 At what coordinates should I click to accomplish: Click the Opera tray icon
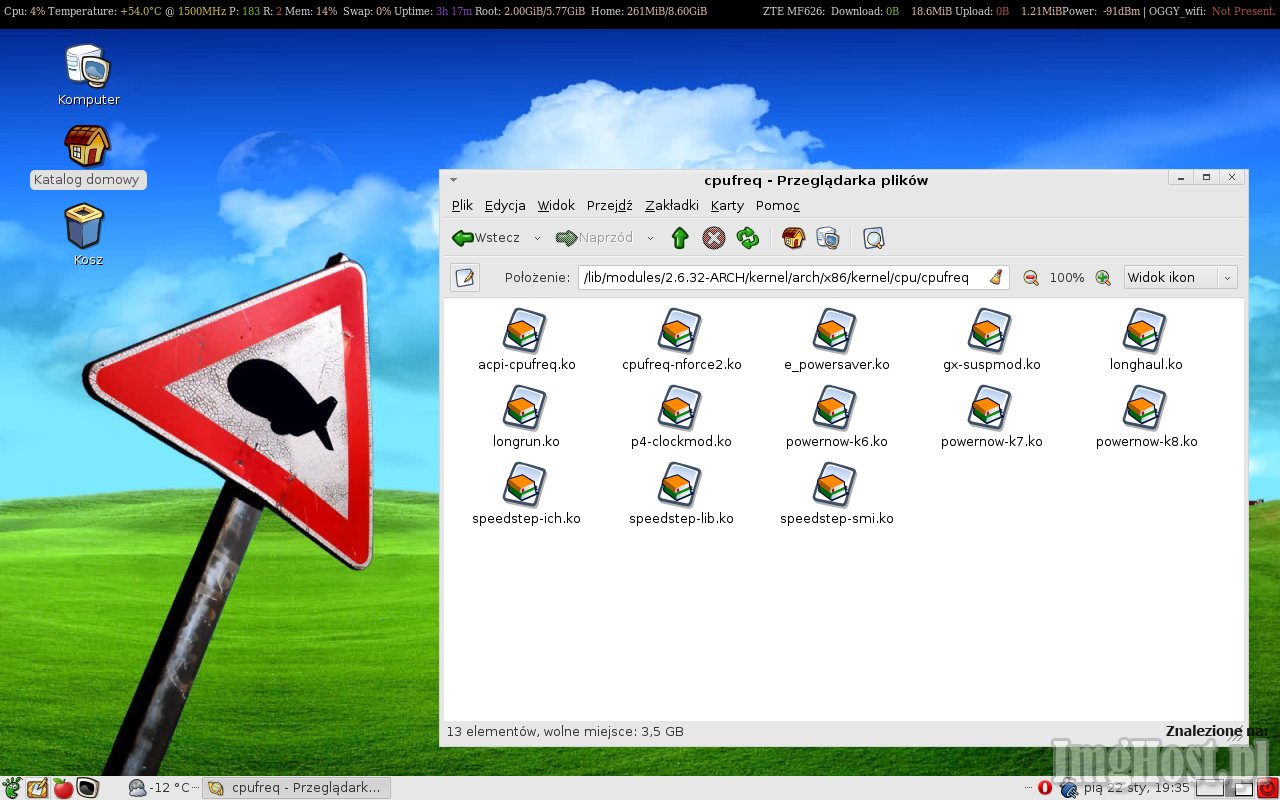(1045, 788)
